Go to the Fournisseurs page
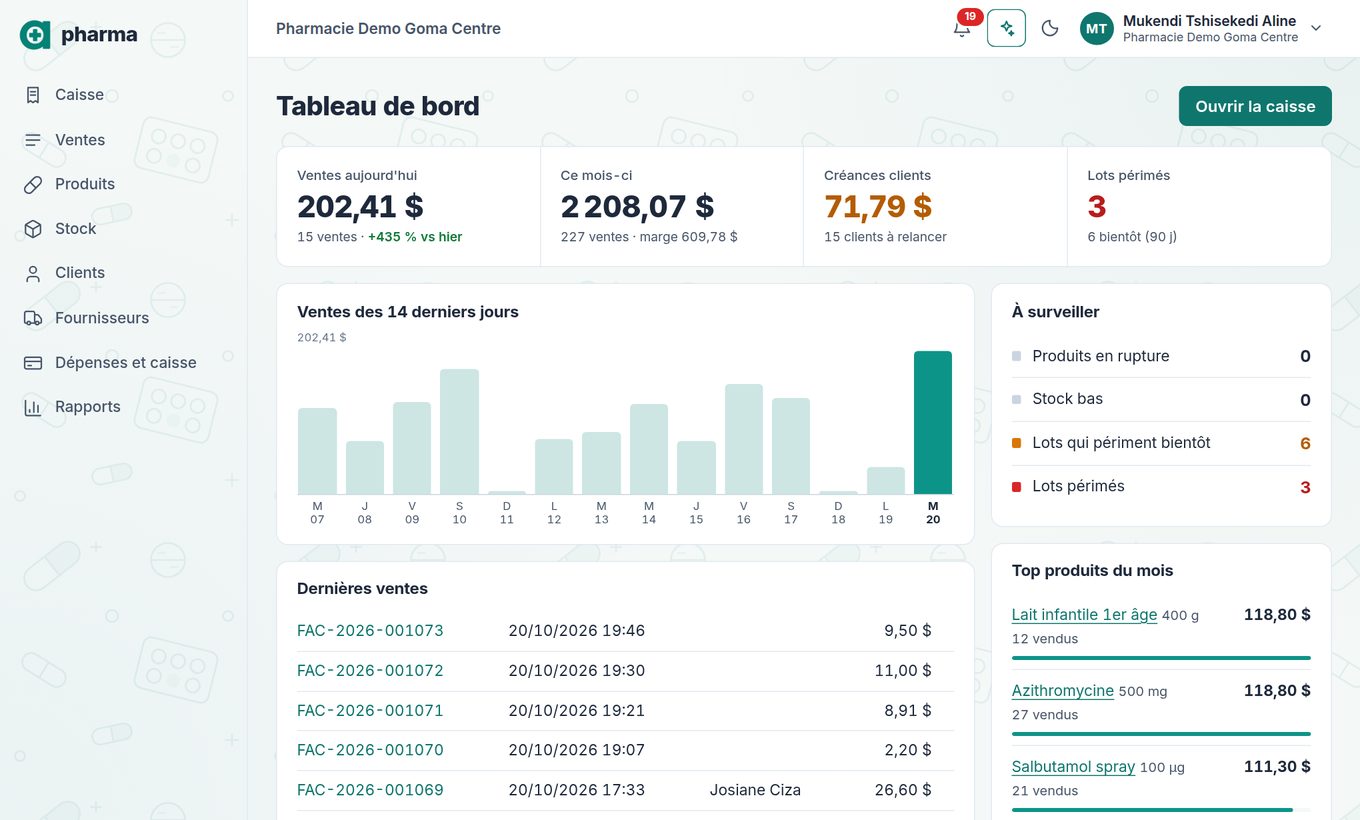This screenshot has height=820, width=1360. [x=123, y=318]
